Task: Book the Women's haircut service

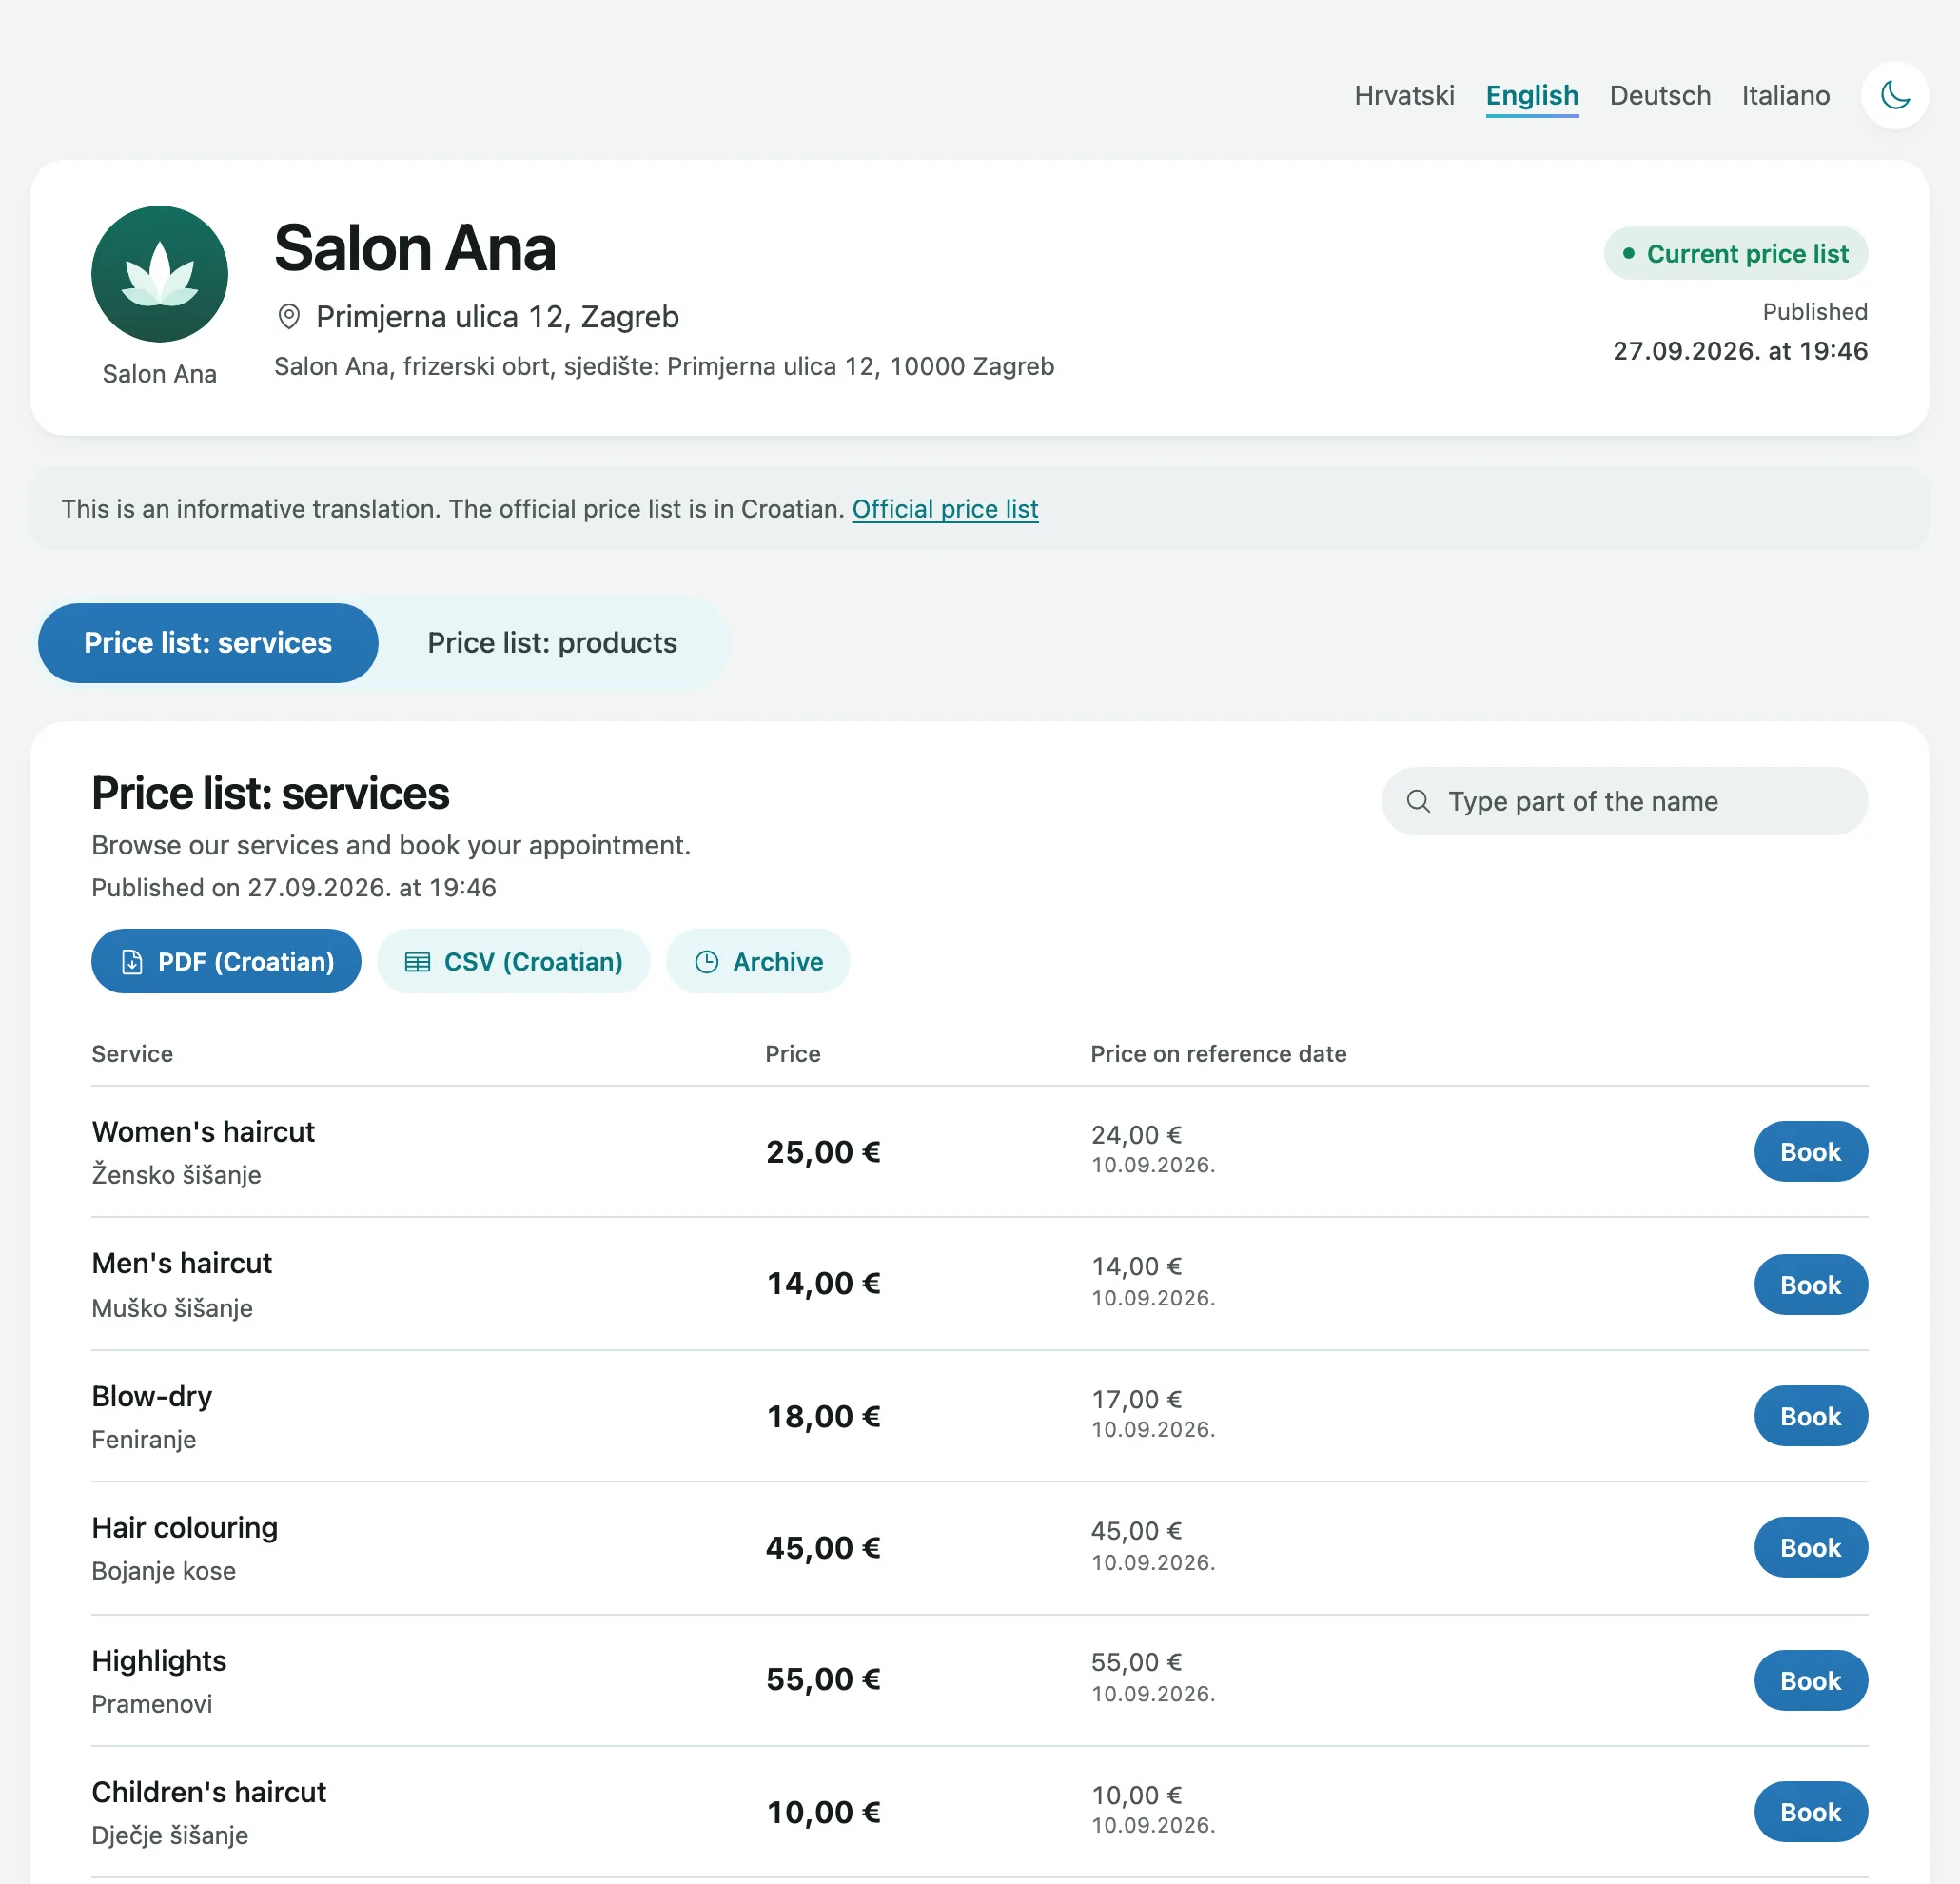Action: [1810, 1151]
